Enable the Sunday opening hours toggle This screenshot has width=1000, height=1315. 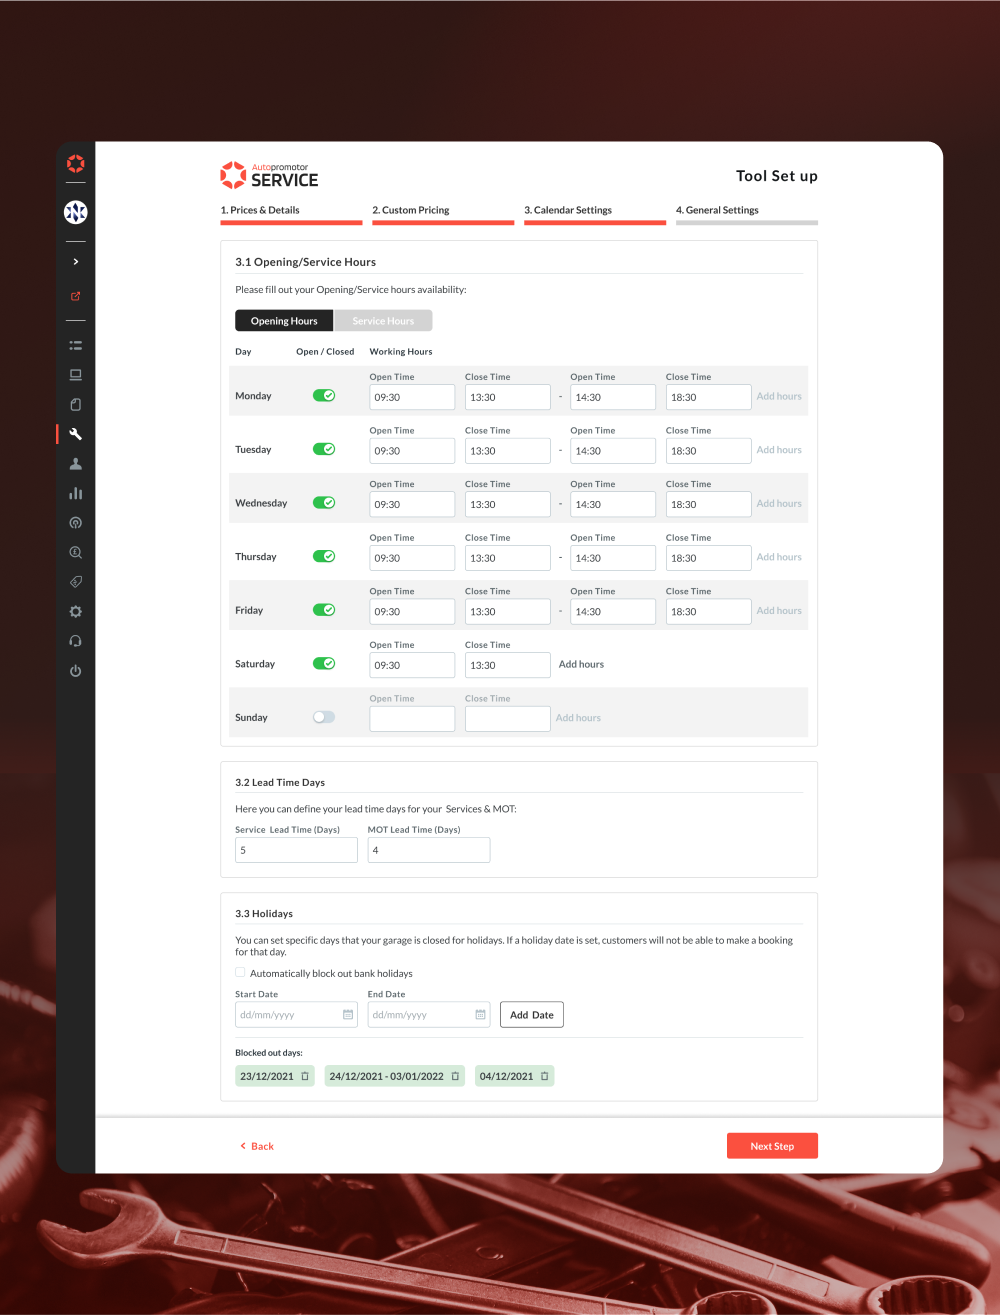[324, 717]
